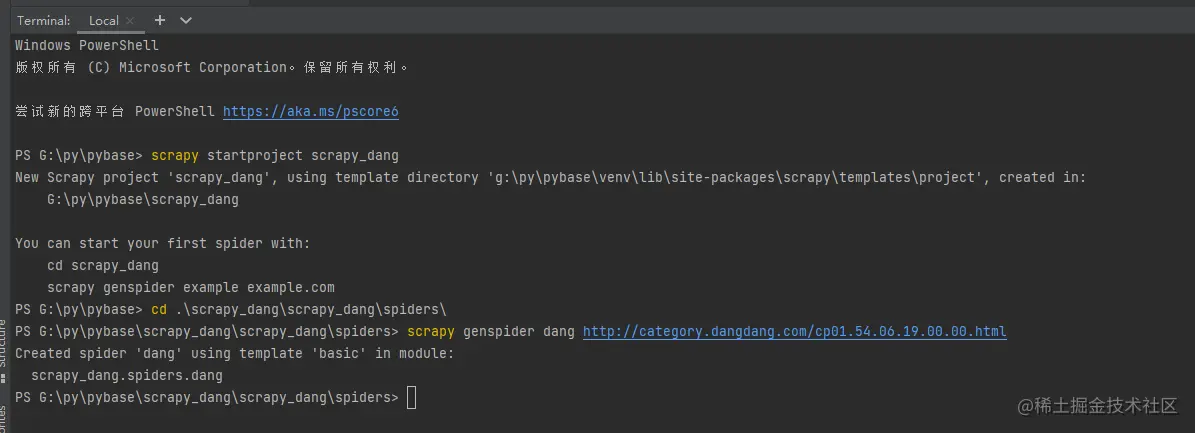
Task: Click the 'scrapy startproject scrapy_dang' command text
Action: 274,156
